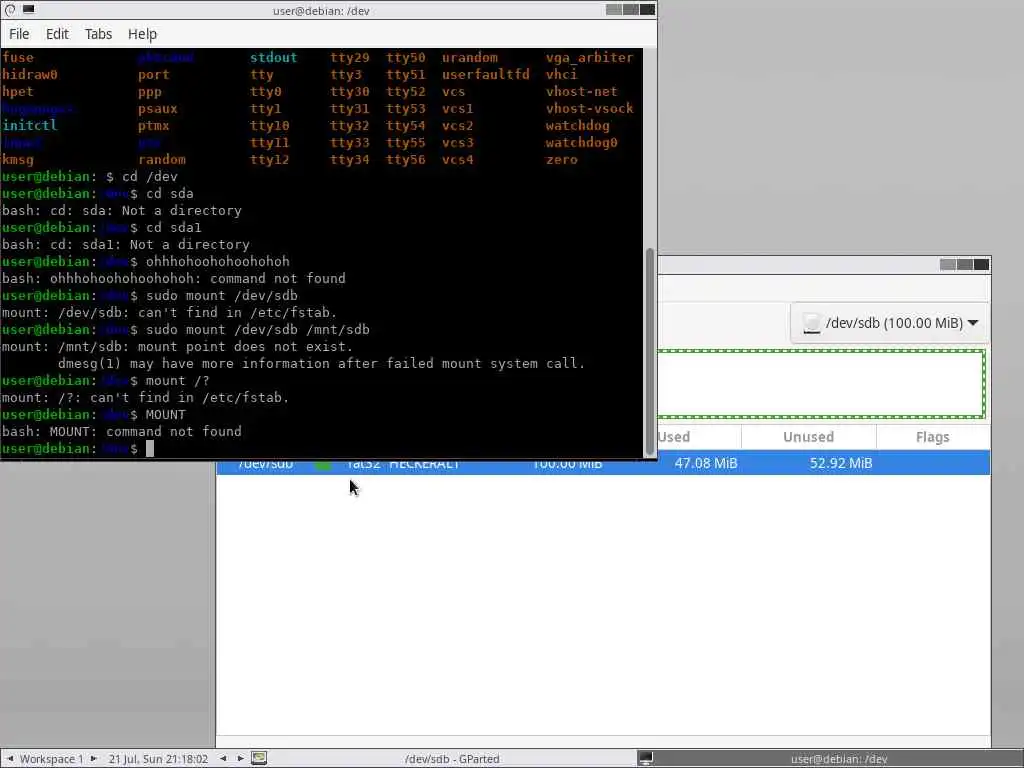The image size is (1024, 768).
Task: Switch to next workspace using arrow after Workspace 1
Action: click(x=93, y=758)
